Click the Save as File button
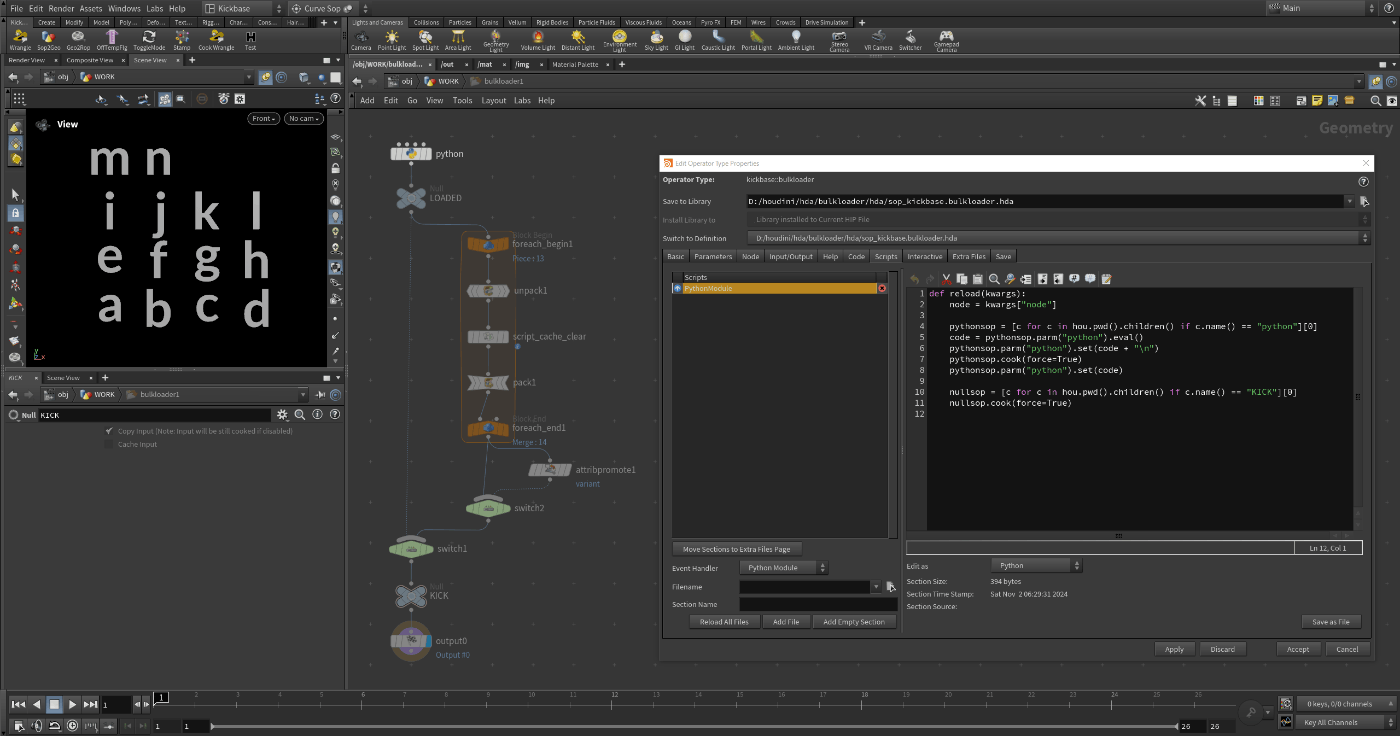The width and height of the screenshot is (1400, 736). [x=1331, y=622]
